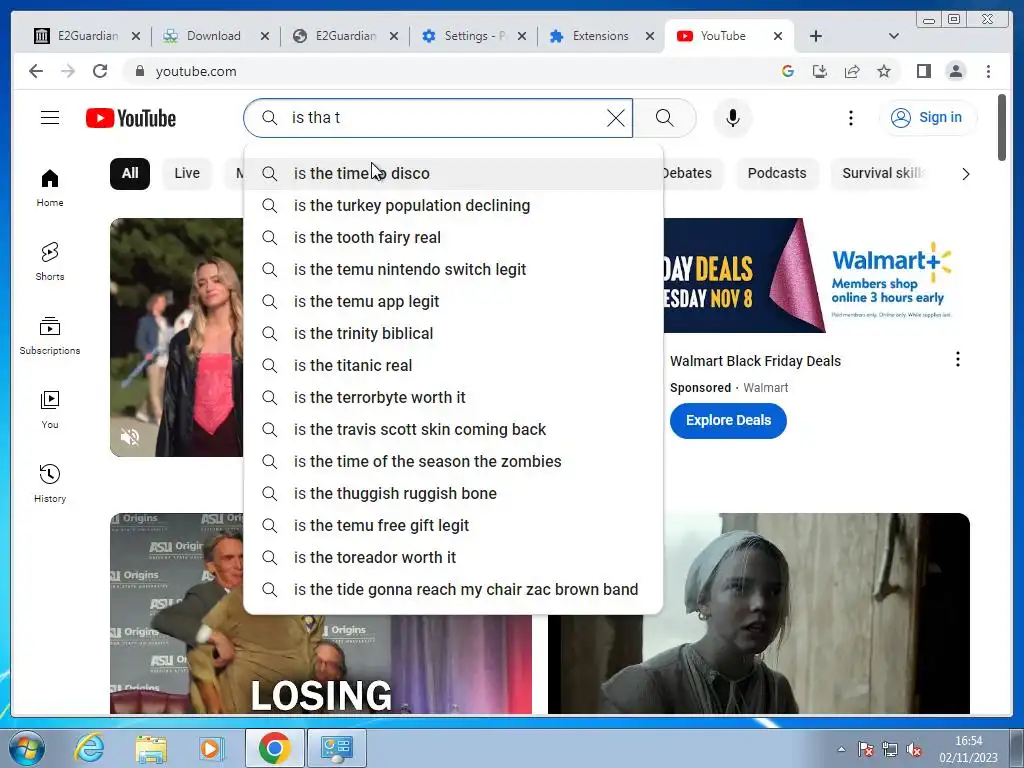Open Walmart Black Friday Deals title link
1024x768 pixels.
755,361
